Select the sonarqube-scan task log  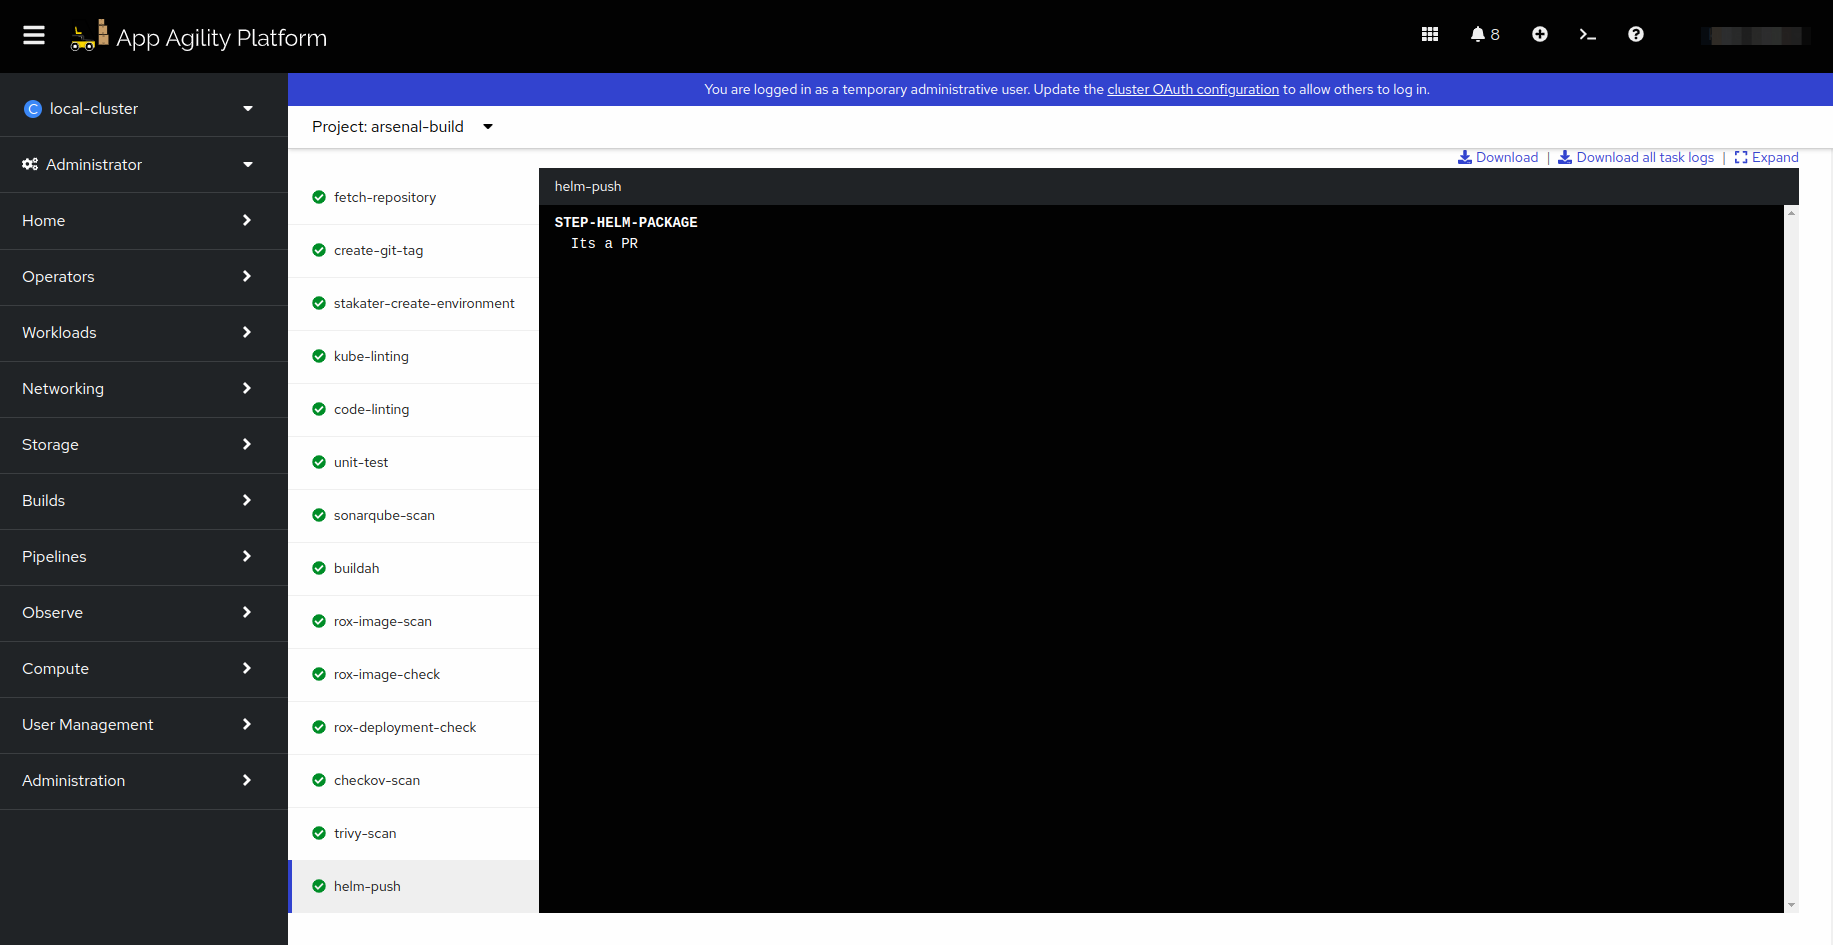(384, 516)
